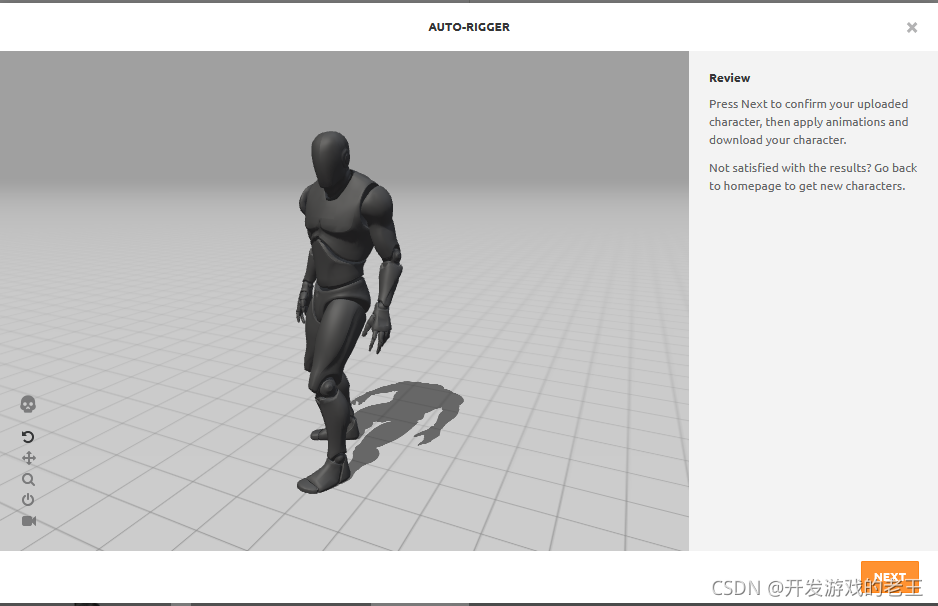Viewport: 938px width, 606px height.
Task: Select the pan move arrows tool
Action: tap(29, 458)
